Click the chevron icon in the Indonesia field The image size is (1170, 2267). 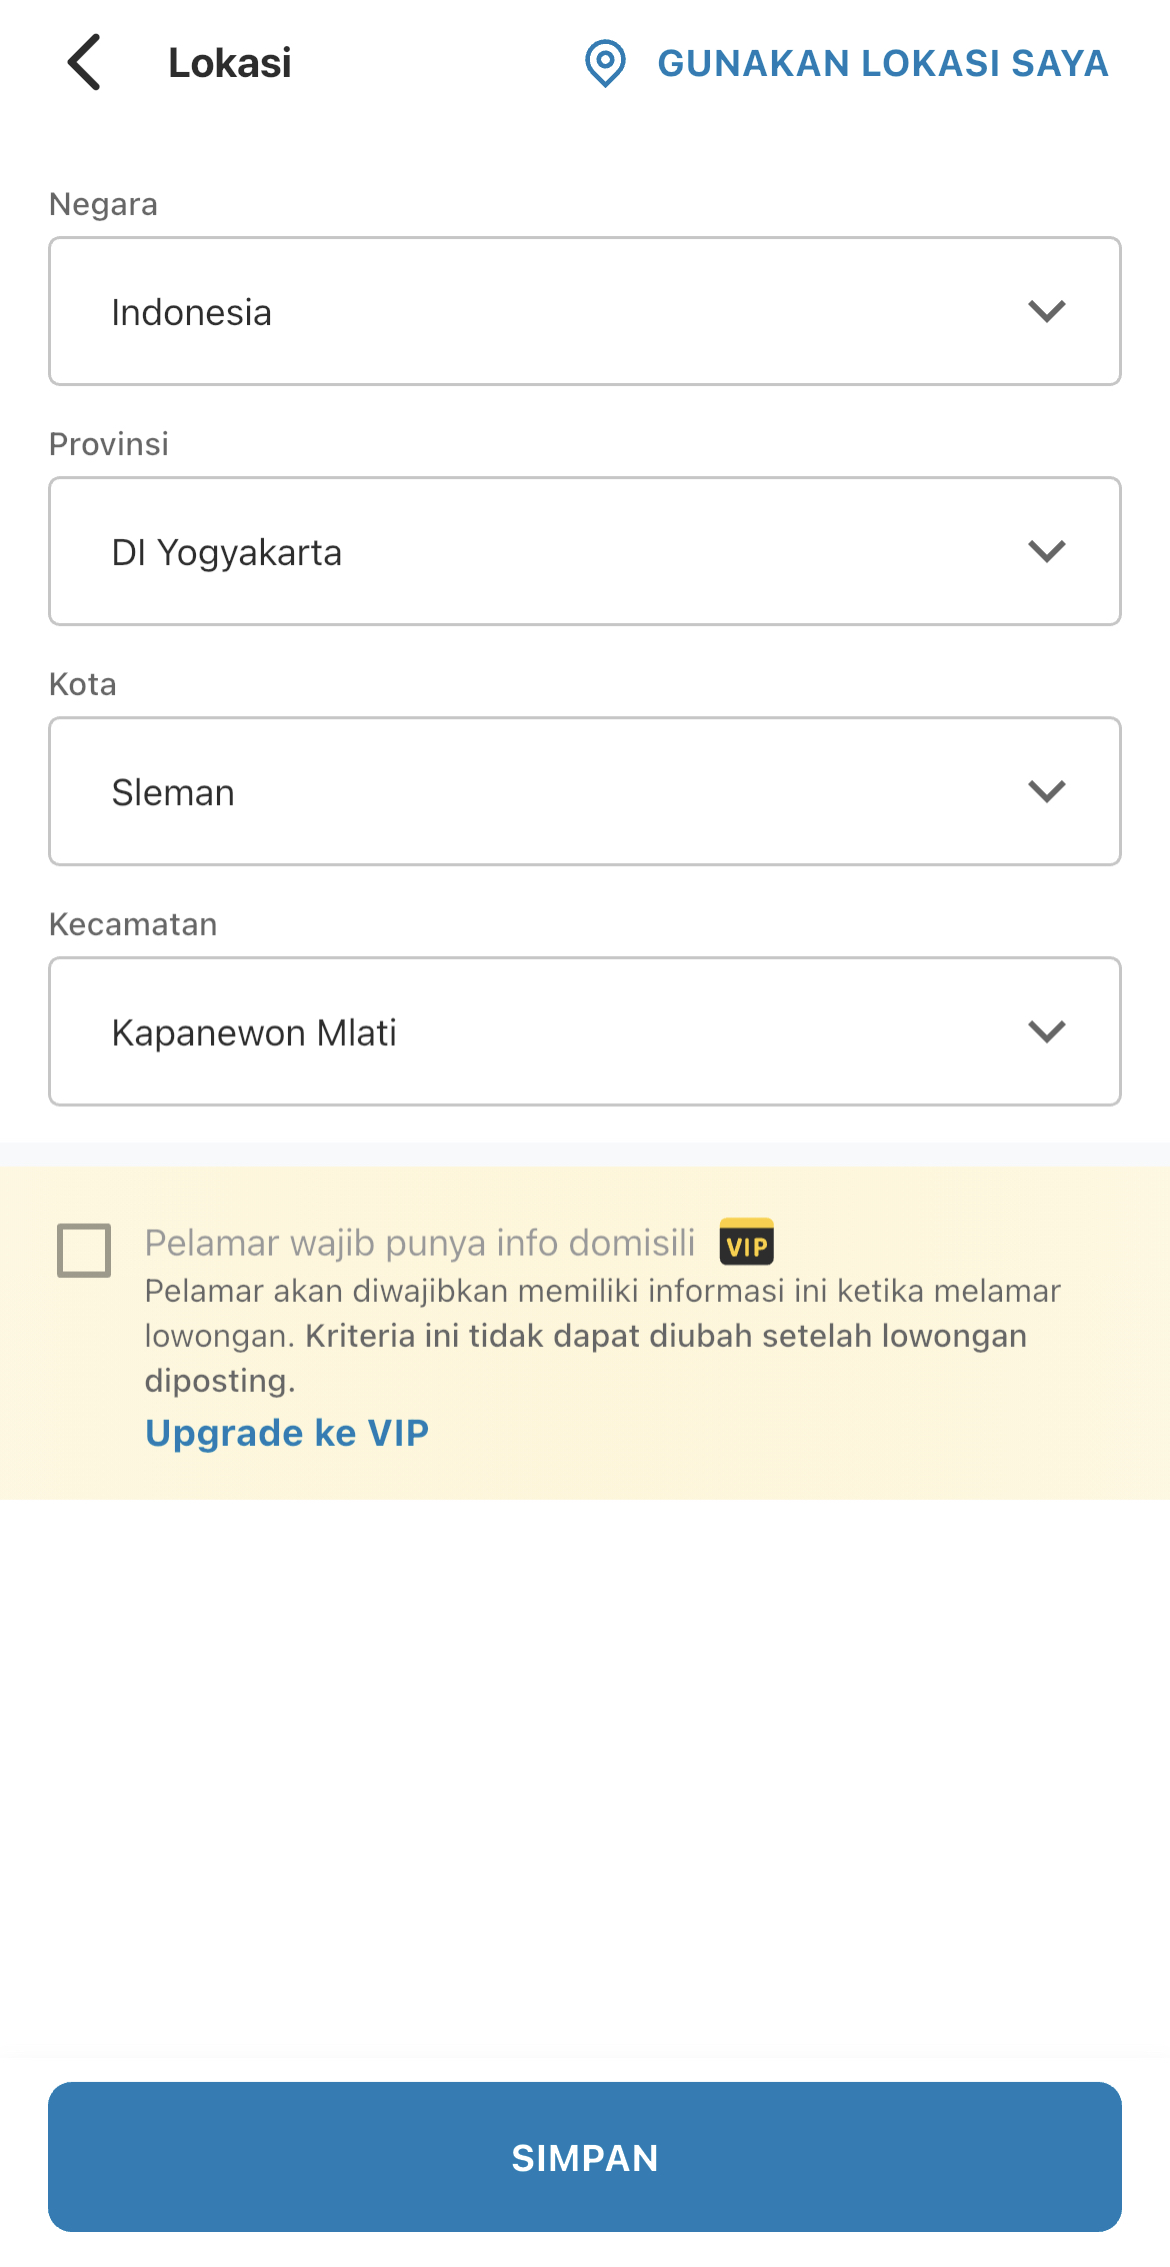[1046, 311]
